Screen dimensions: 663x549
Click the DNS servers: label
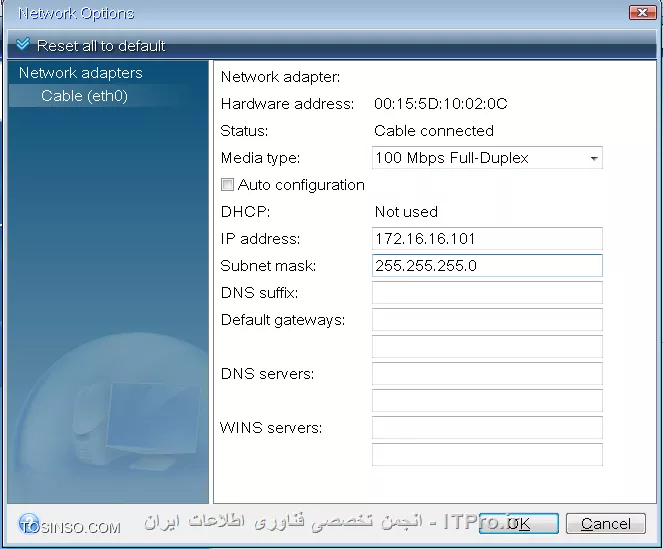[x=267, y=374]
